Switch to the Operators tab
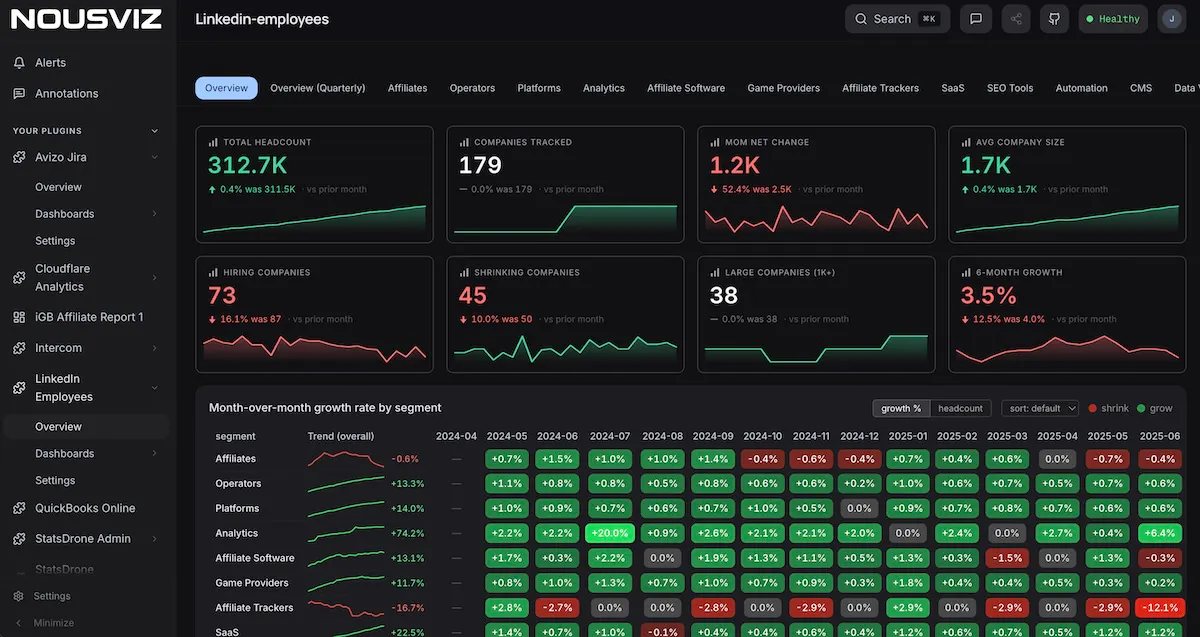Image resolution: width=1200 pixels, height=637 pixels. click(x=472, y=88)
